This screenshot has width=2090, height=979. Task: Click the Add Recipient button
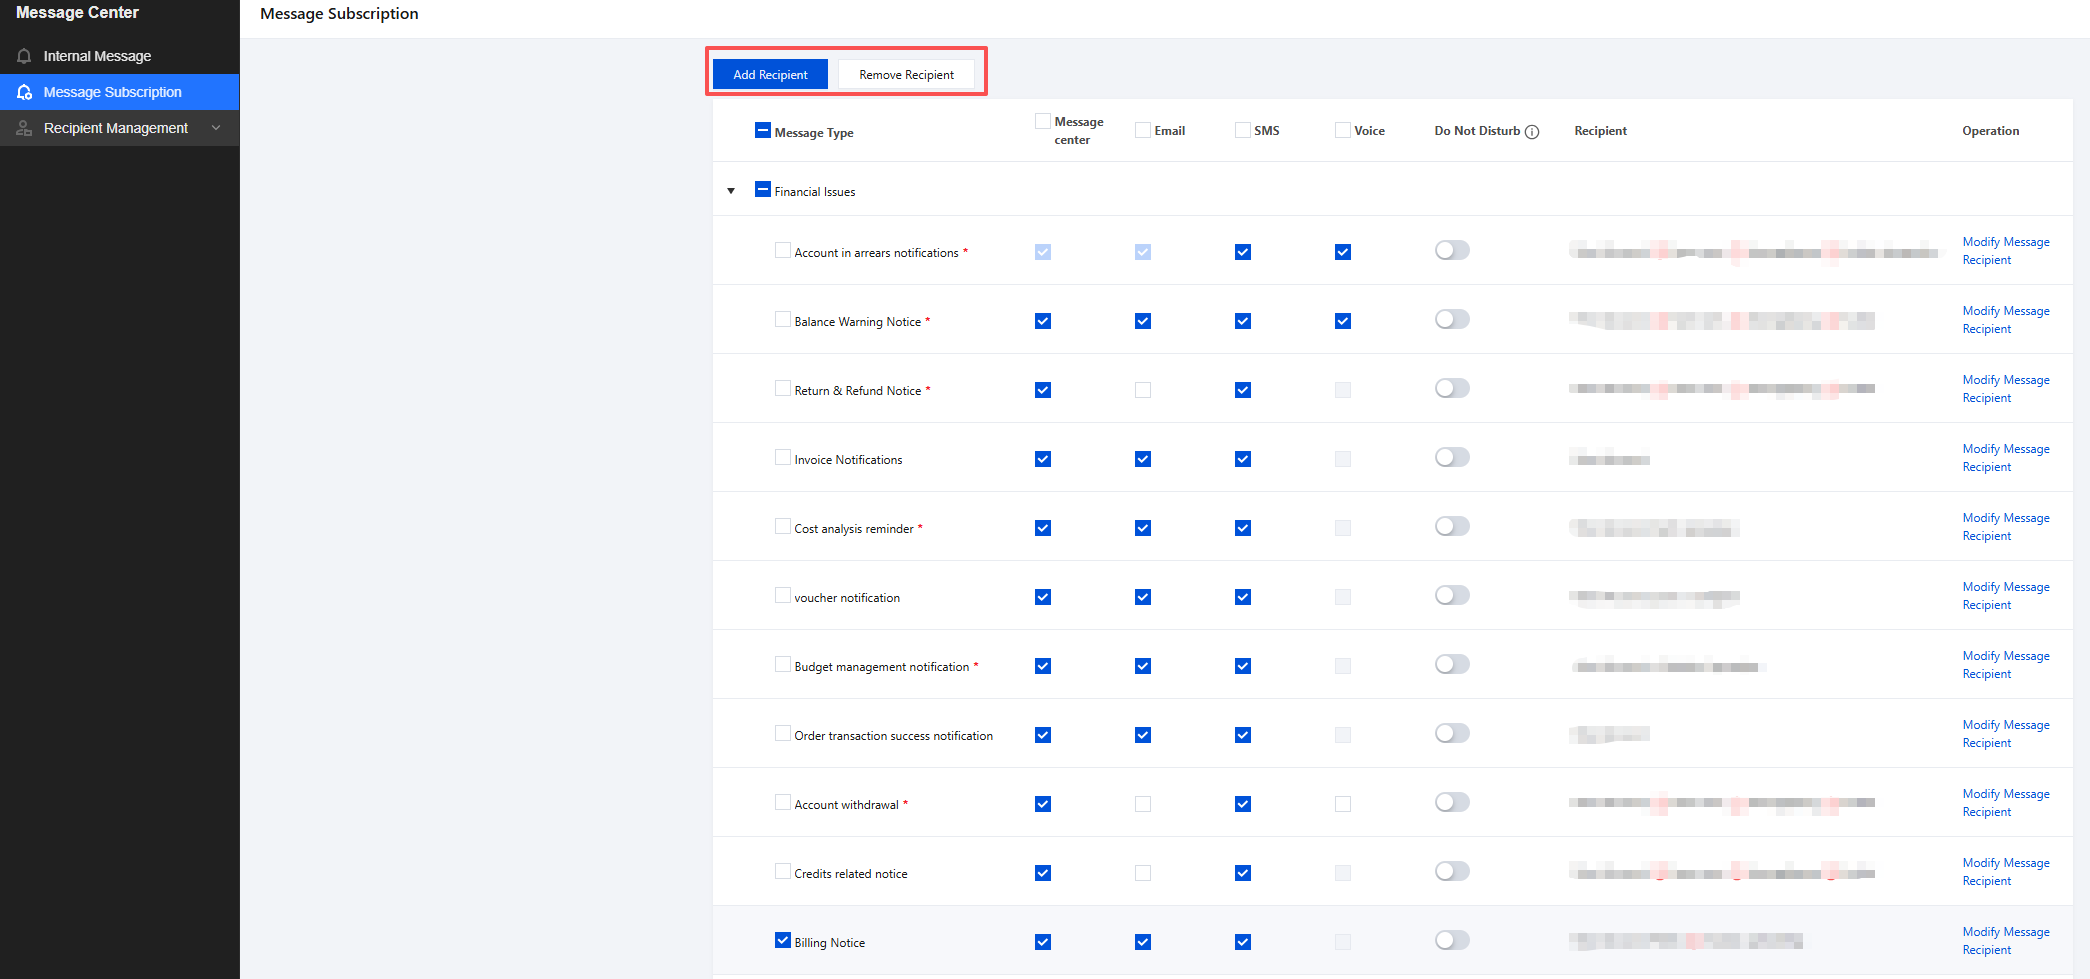(x=770, y=75)
